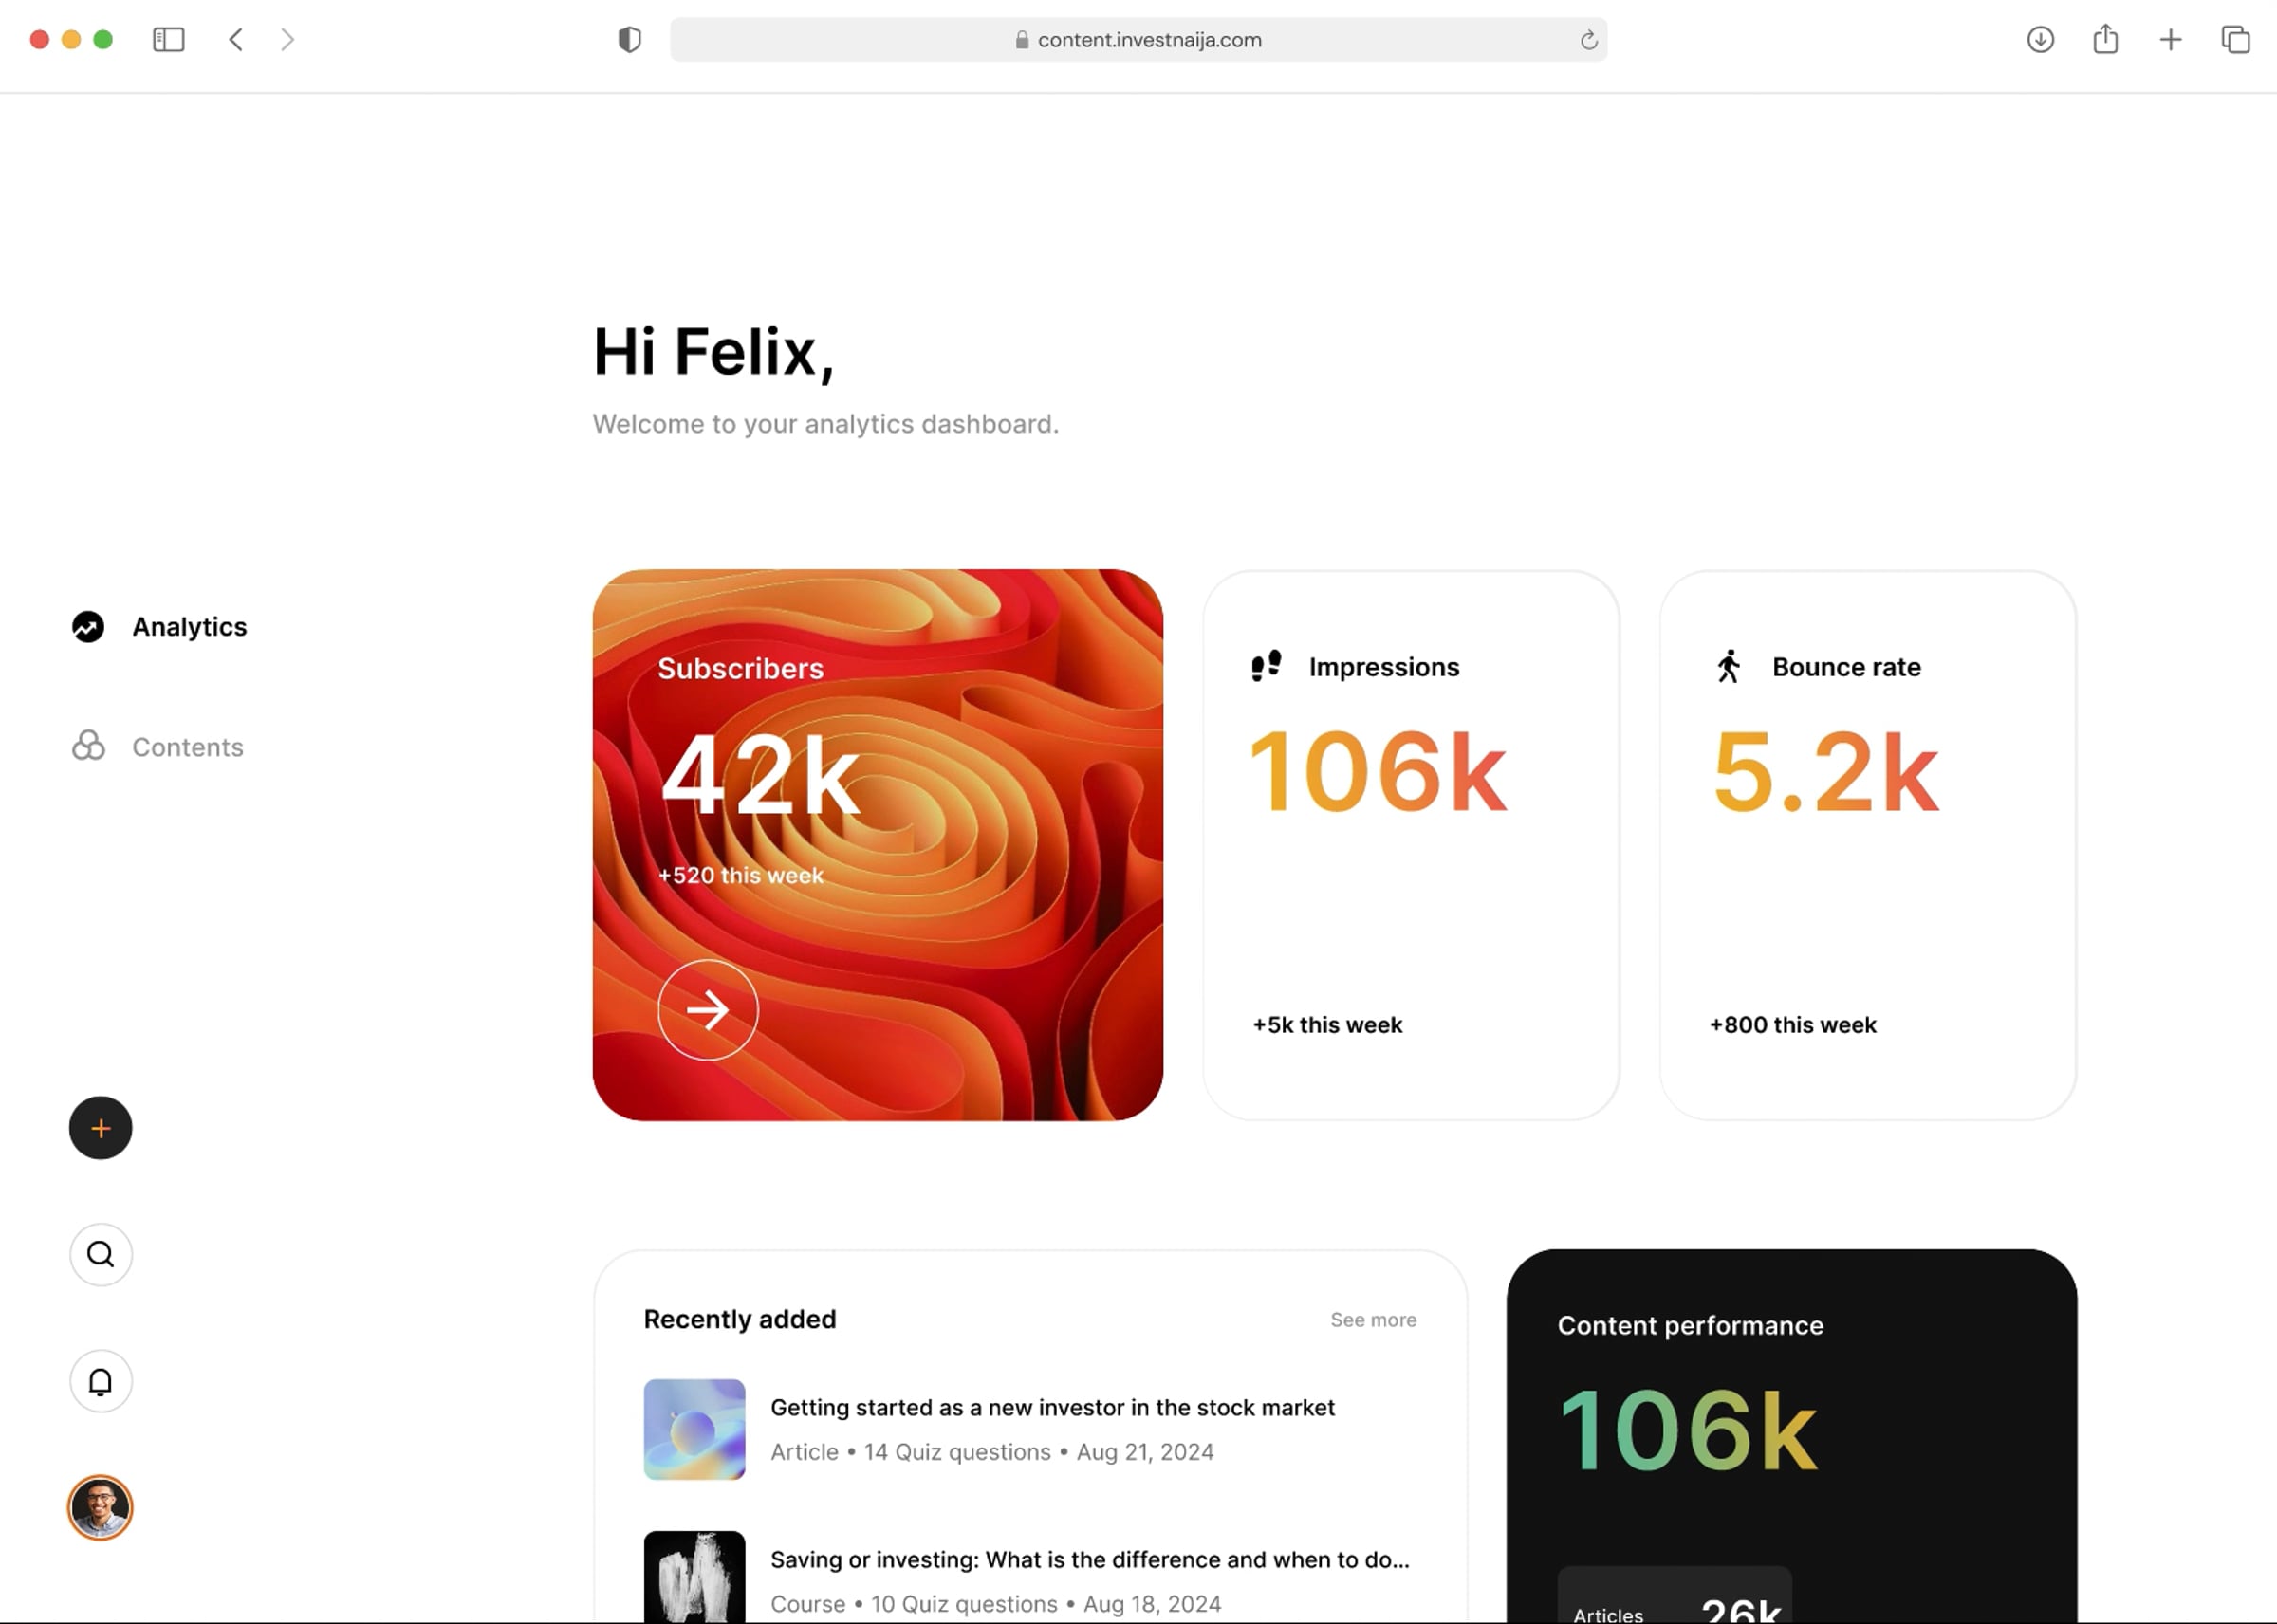
Task: Reload the page in address bar
Action: point(1588,40)
